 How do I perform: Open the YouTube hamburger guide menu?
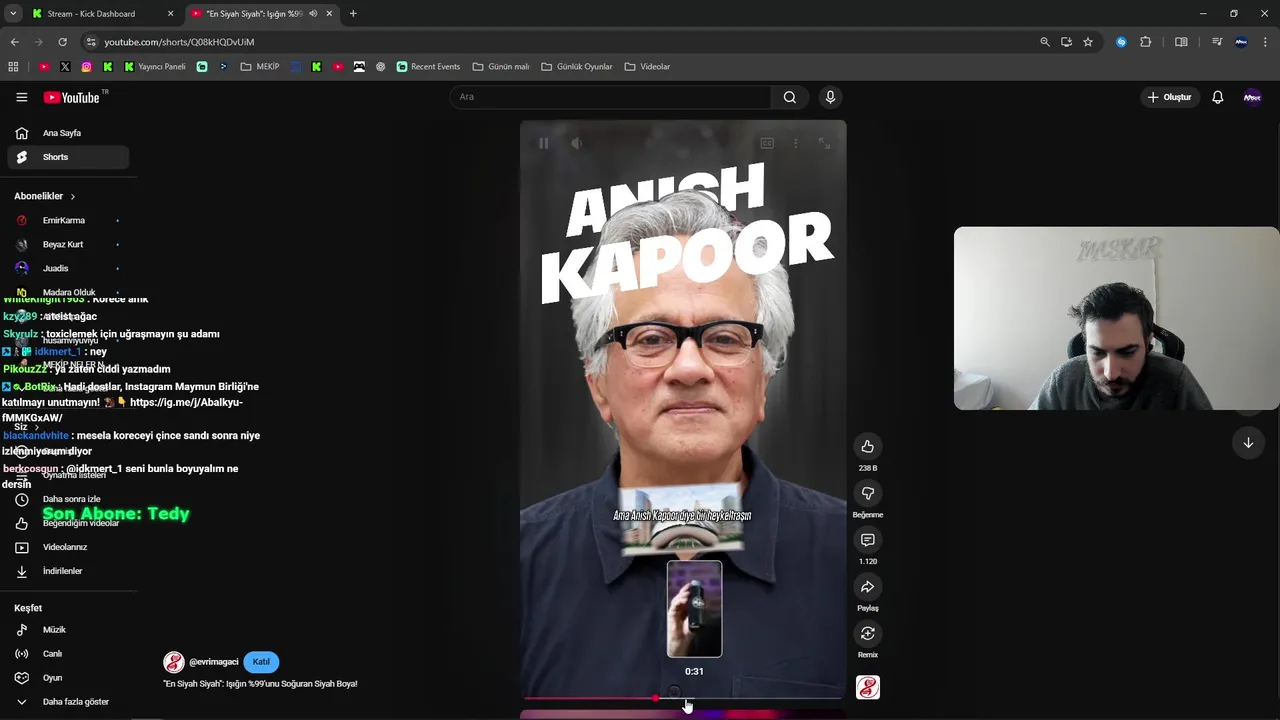coord(22,97)
